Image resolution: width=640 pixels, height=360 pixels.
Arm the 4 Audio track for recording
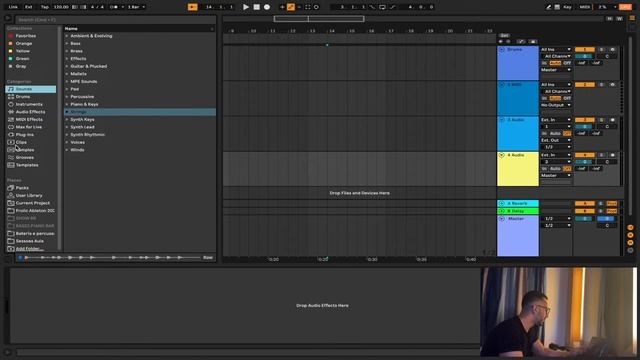pos(612,155)
